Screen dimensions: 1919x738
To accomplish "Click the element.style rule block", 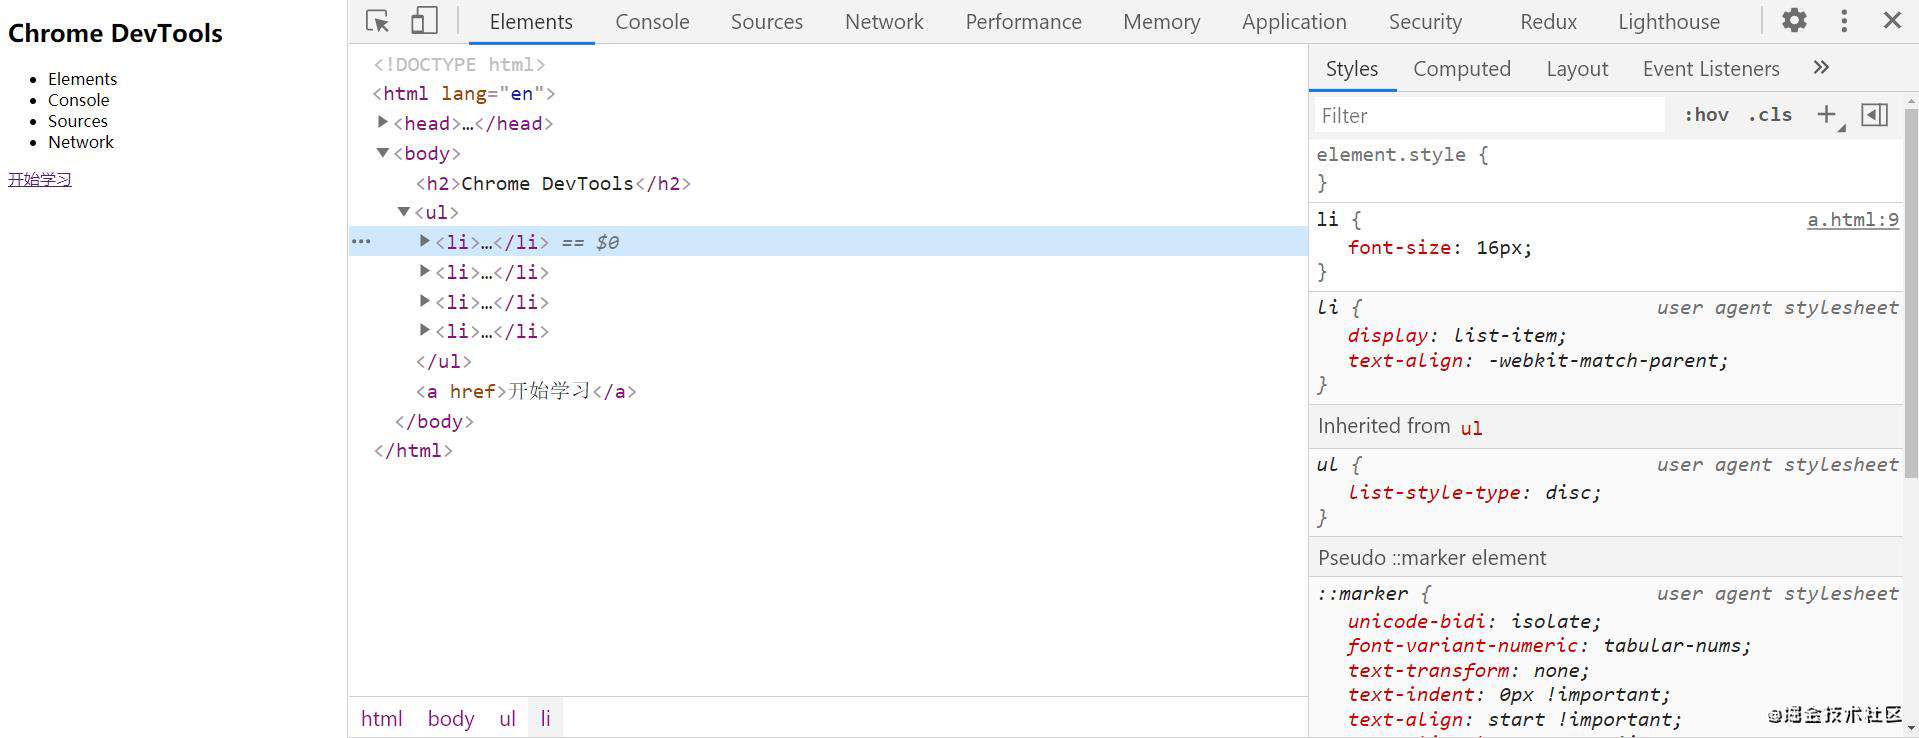I will (x=1605, y=169).
